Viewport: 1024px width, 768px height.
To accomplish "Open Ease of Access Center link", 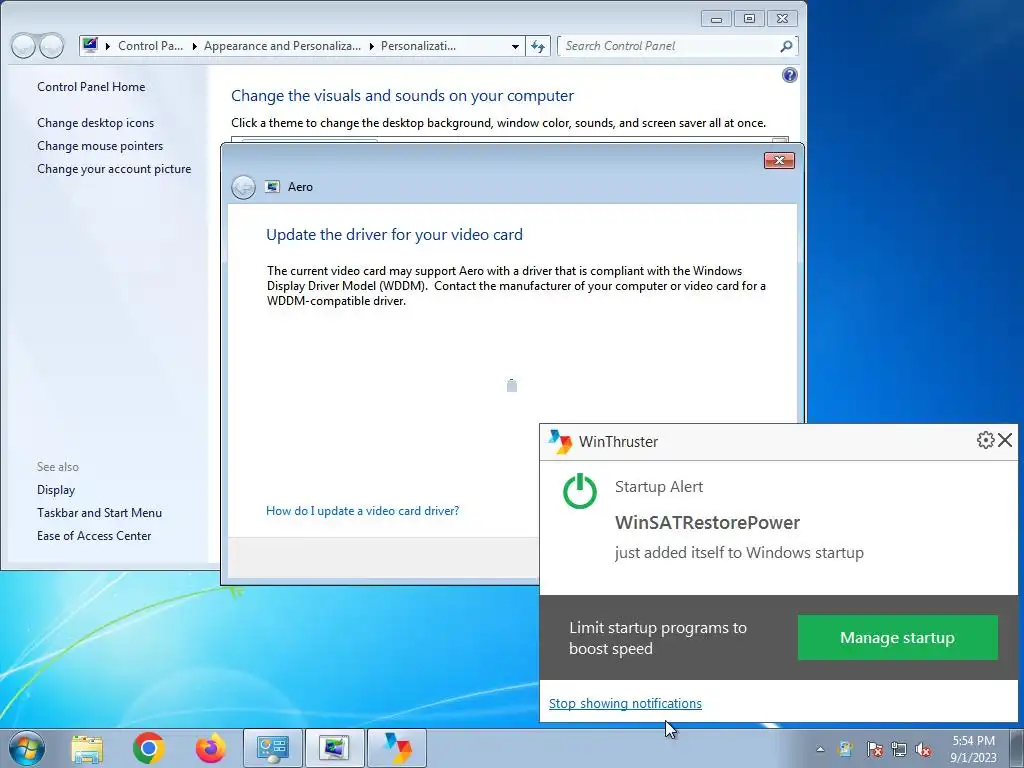I will (94, 536).
